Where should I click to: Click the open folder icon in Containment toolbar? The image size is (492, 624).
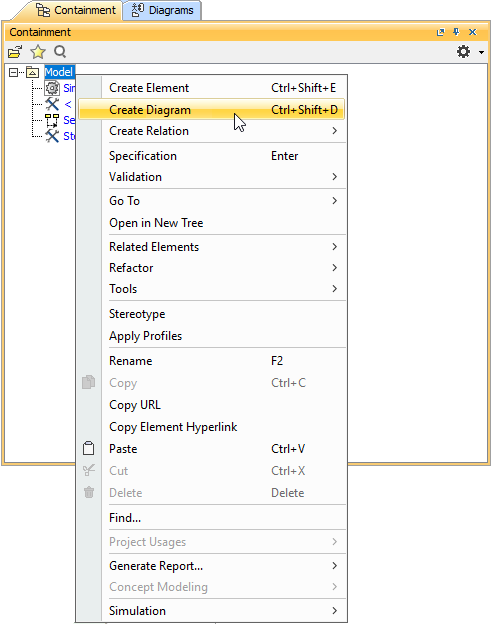(x=15, y=52)
